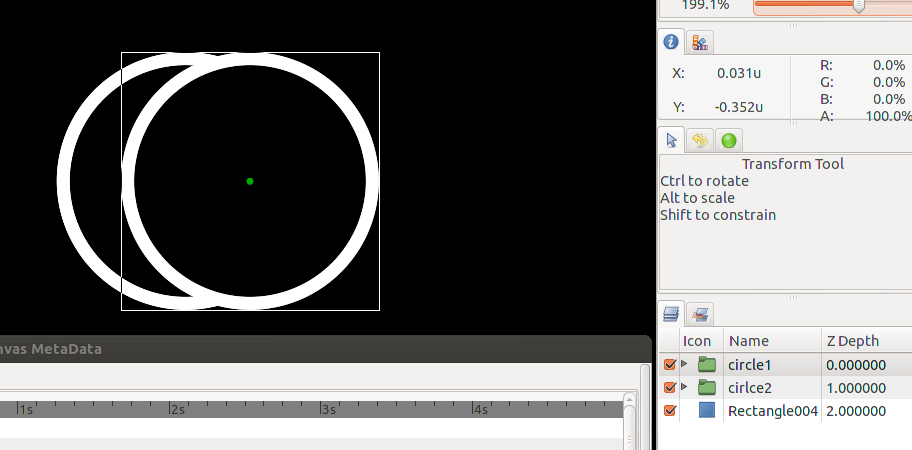The height and width of the screenshot is (450, 912).
Task: Click the Z Depth value 2.000000
Action: point(856,411)
